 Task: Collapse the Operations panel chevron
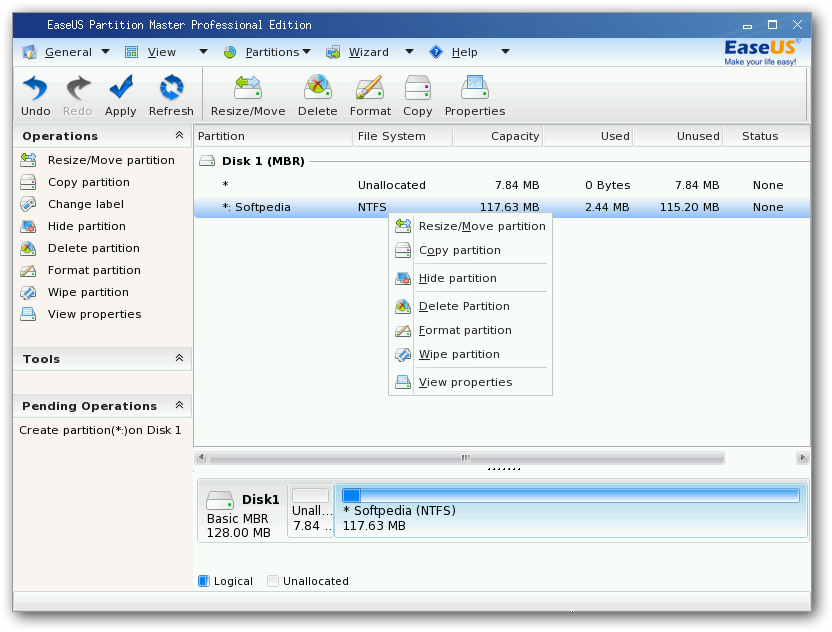click(179, 135)
